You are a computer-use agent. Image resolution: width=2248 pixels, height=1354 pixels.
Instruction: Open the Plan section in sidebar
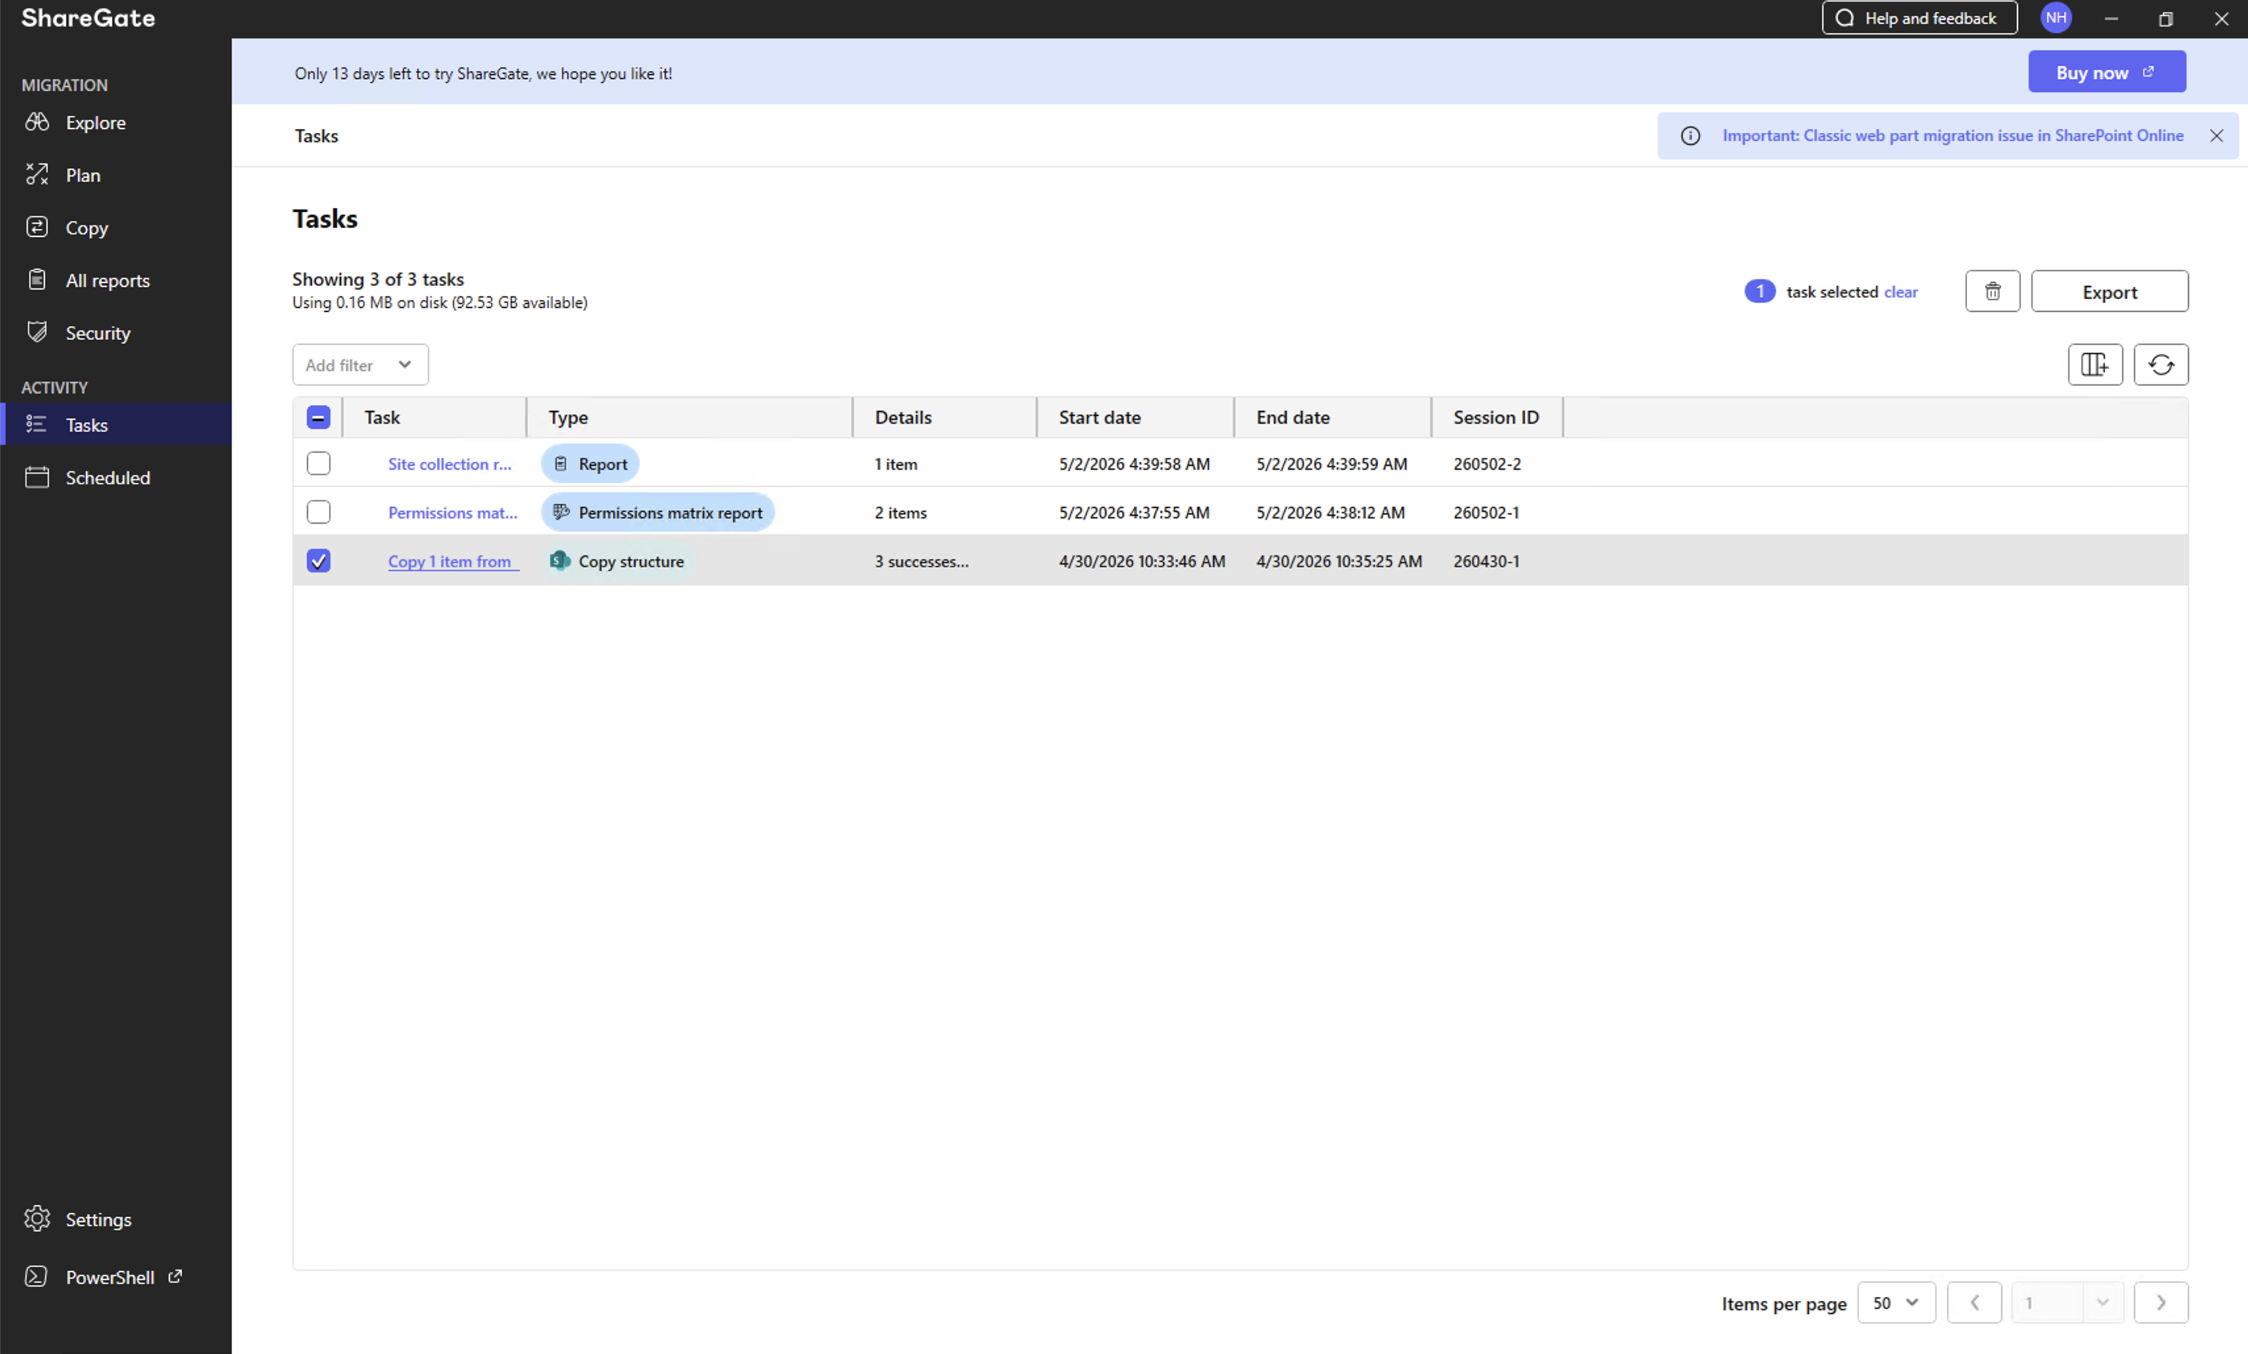pyautogui.click(x=116, y=175)
